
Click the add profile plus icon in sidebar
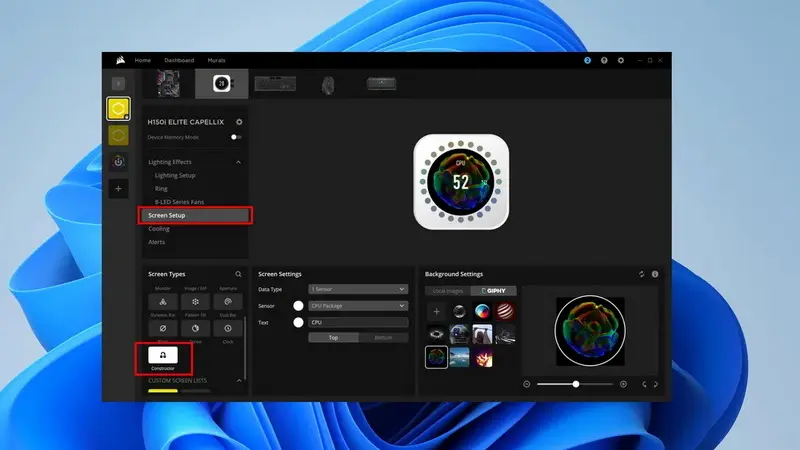[x=118, y=188]
